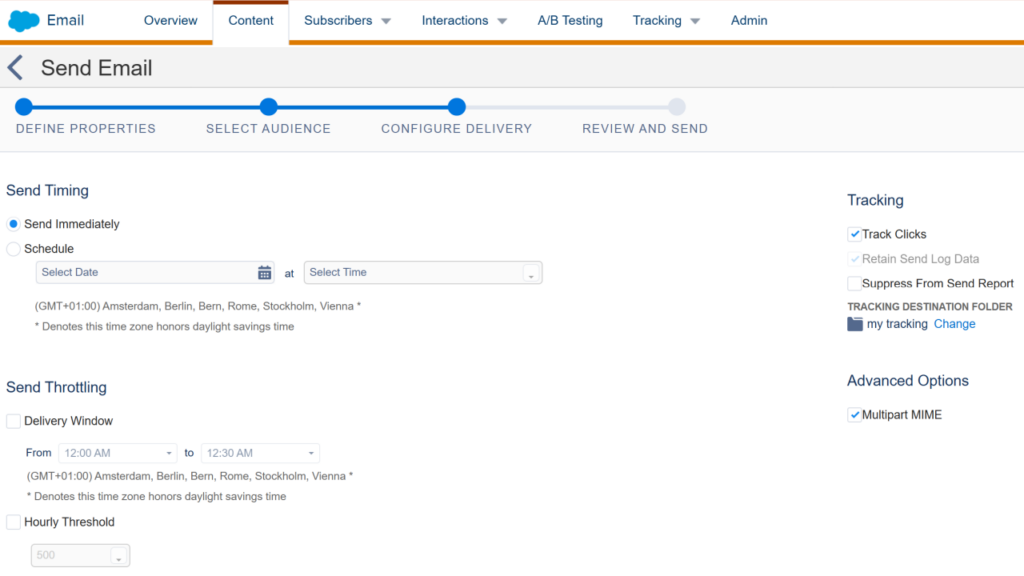
Task: Open the A/B Testing tab
Action: click(570, 20)
